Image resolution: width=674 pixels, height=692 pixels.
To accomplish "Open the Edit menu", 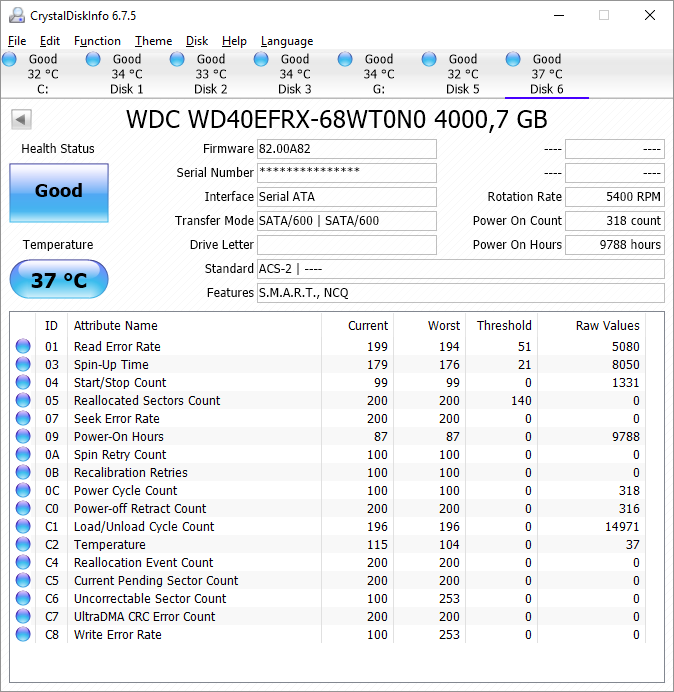I will (49, 41).
